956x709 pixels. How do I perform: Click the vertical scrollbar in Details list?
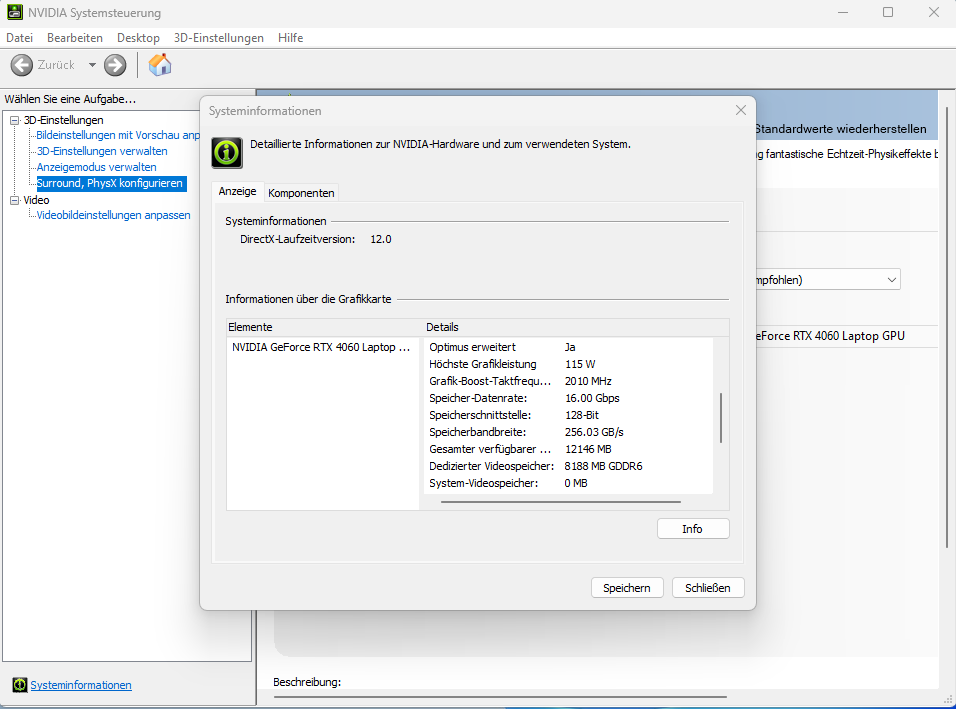(x=721, y=418)
